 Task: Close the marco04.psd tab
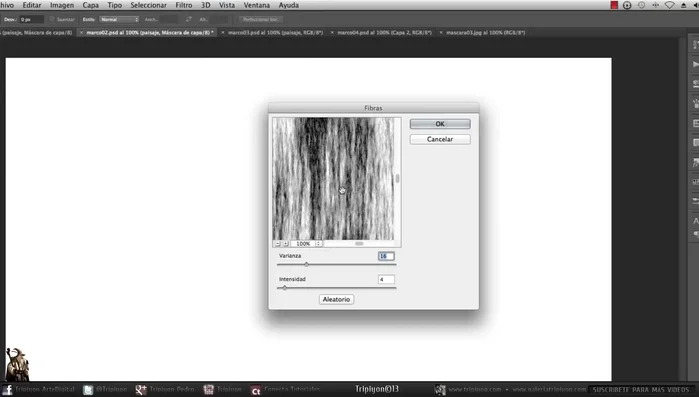click(x=332, y=33)
